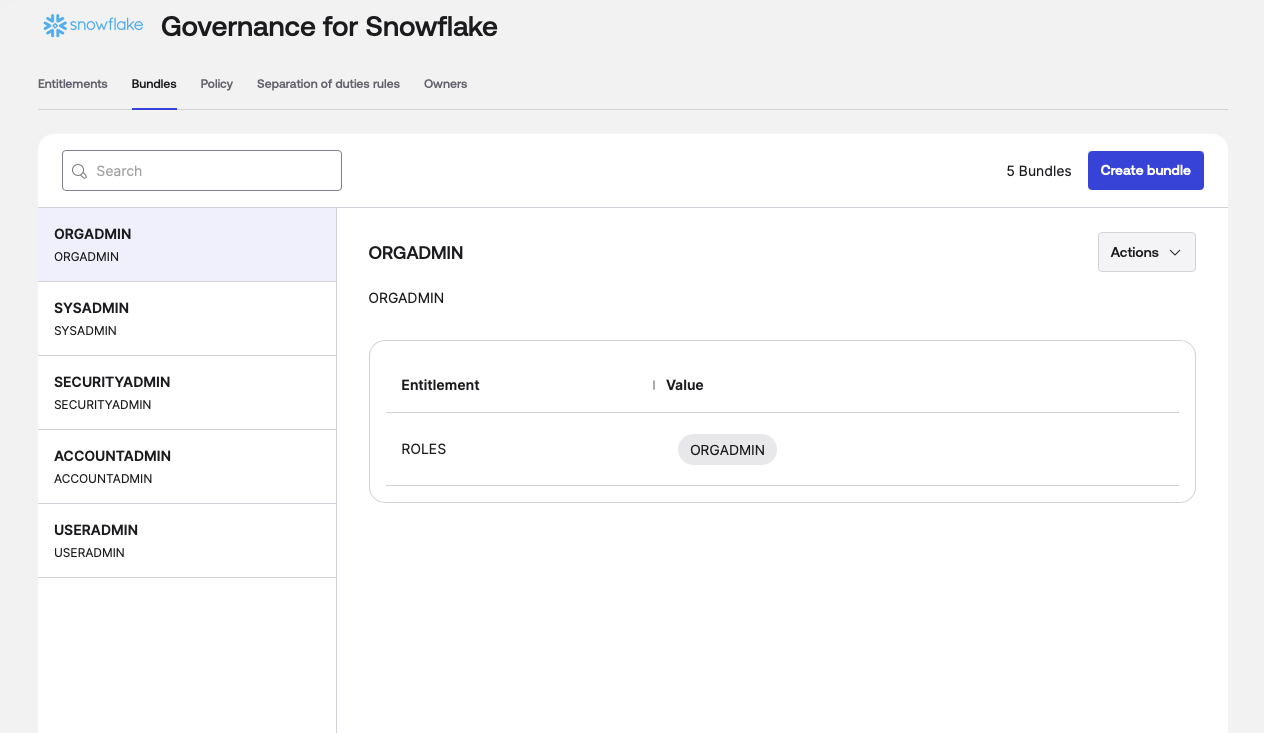Click the 5 Bundles count text
This screenshot has width=1264, height=733.
click(1039, 171)
